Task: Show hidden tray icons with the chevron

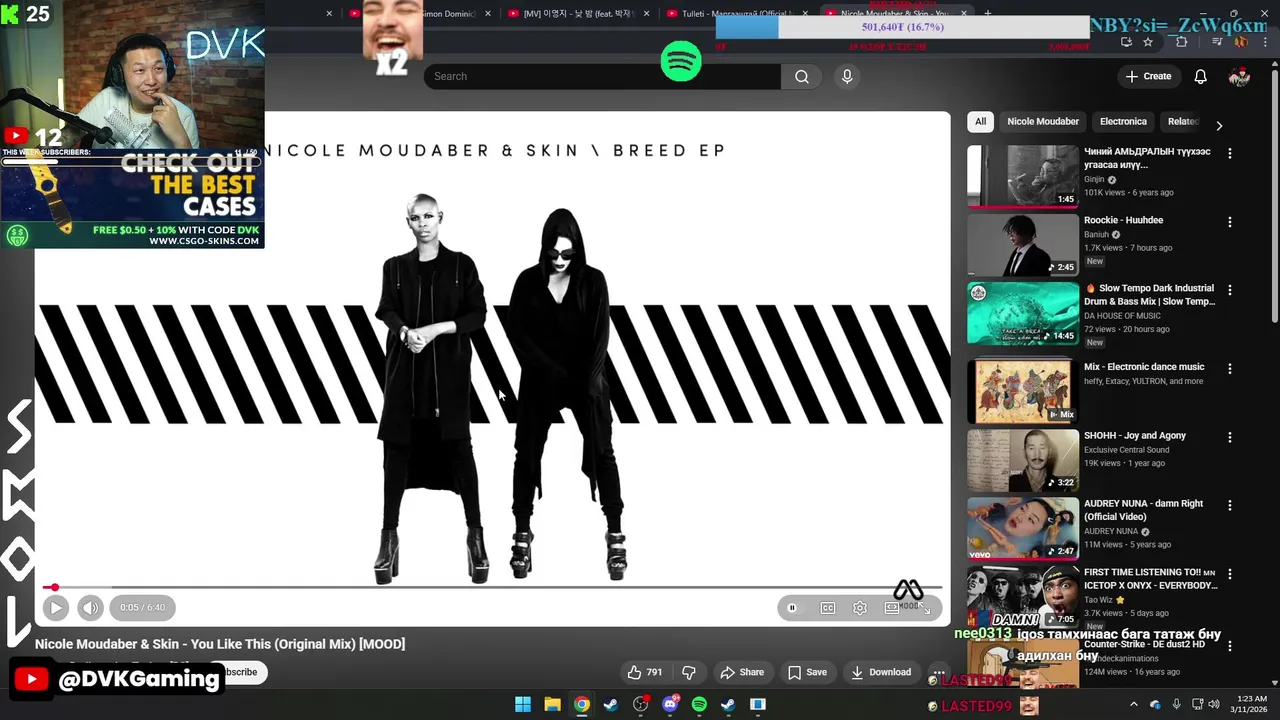Action: click(1133, 704)
